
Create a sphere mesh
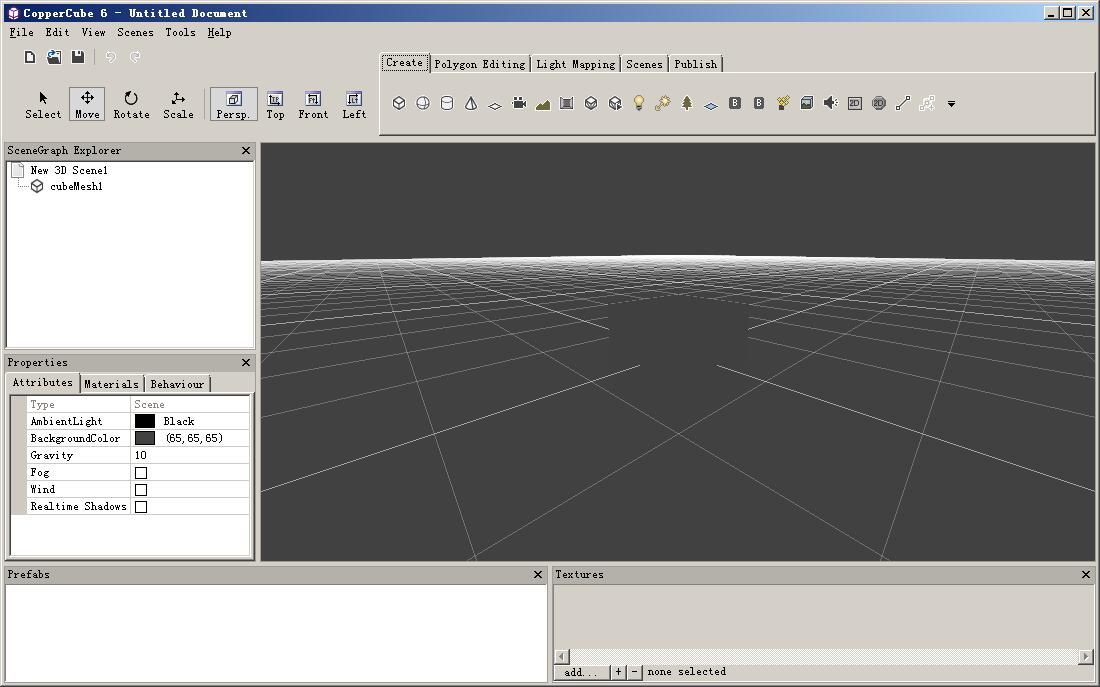pos(423,103)
